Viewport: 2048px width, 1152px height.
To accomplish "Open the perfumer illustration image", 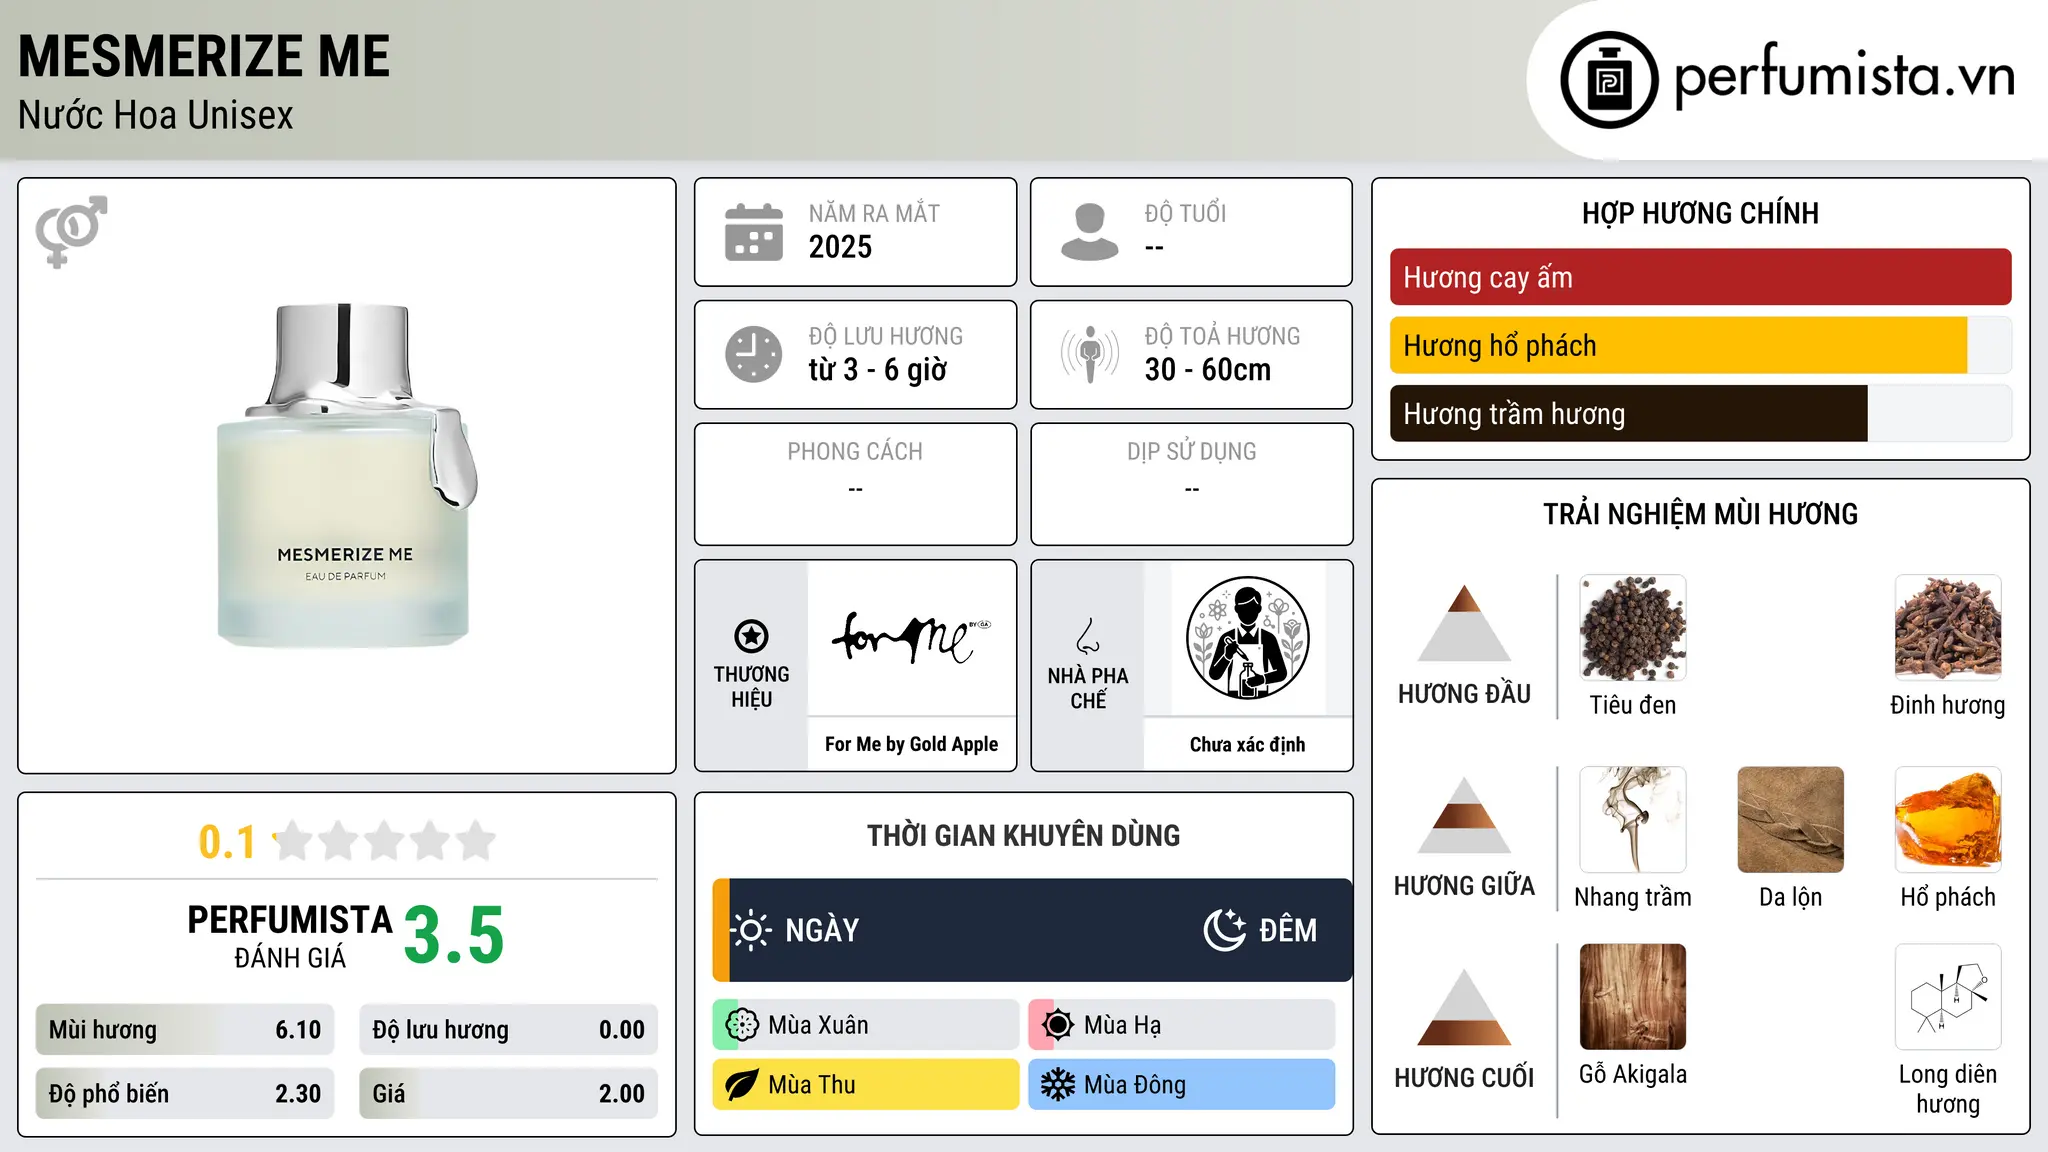I will click(1247, 638).
